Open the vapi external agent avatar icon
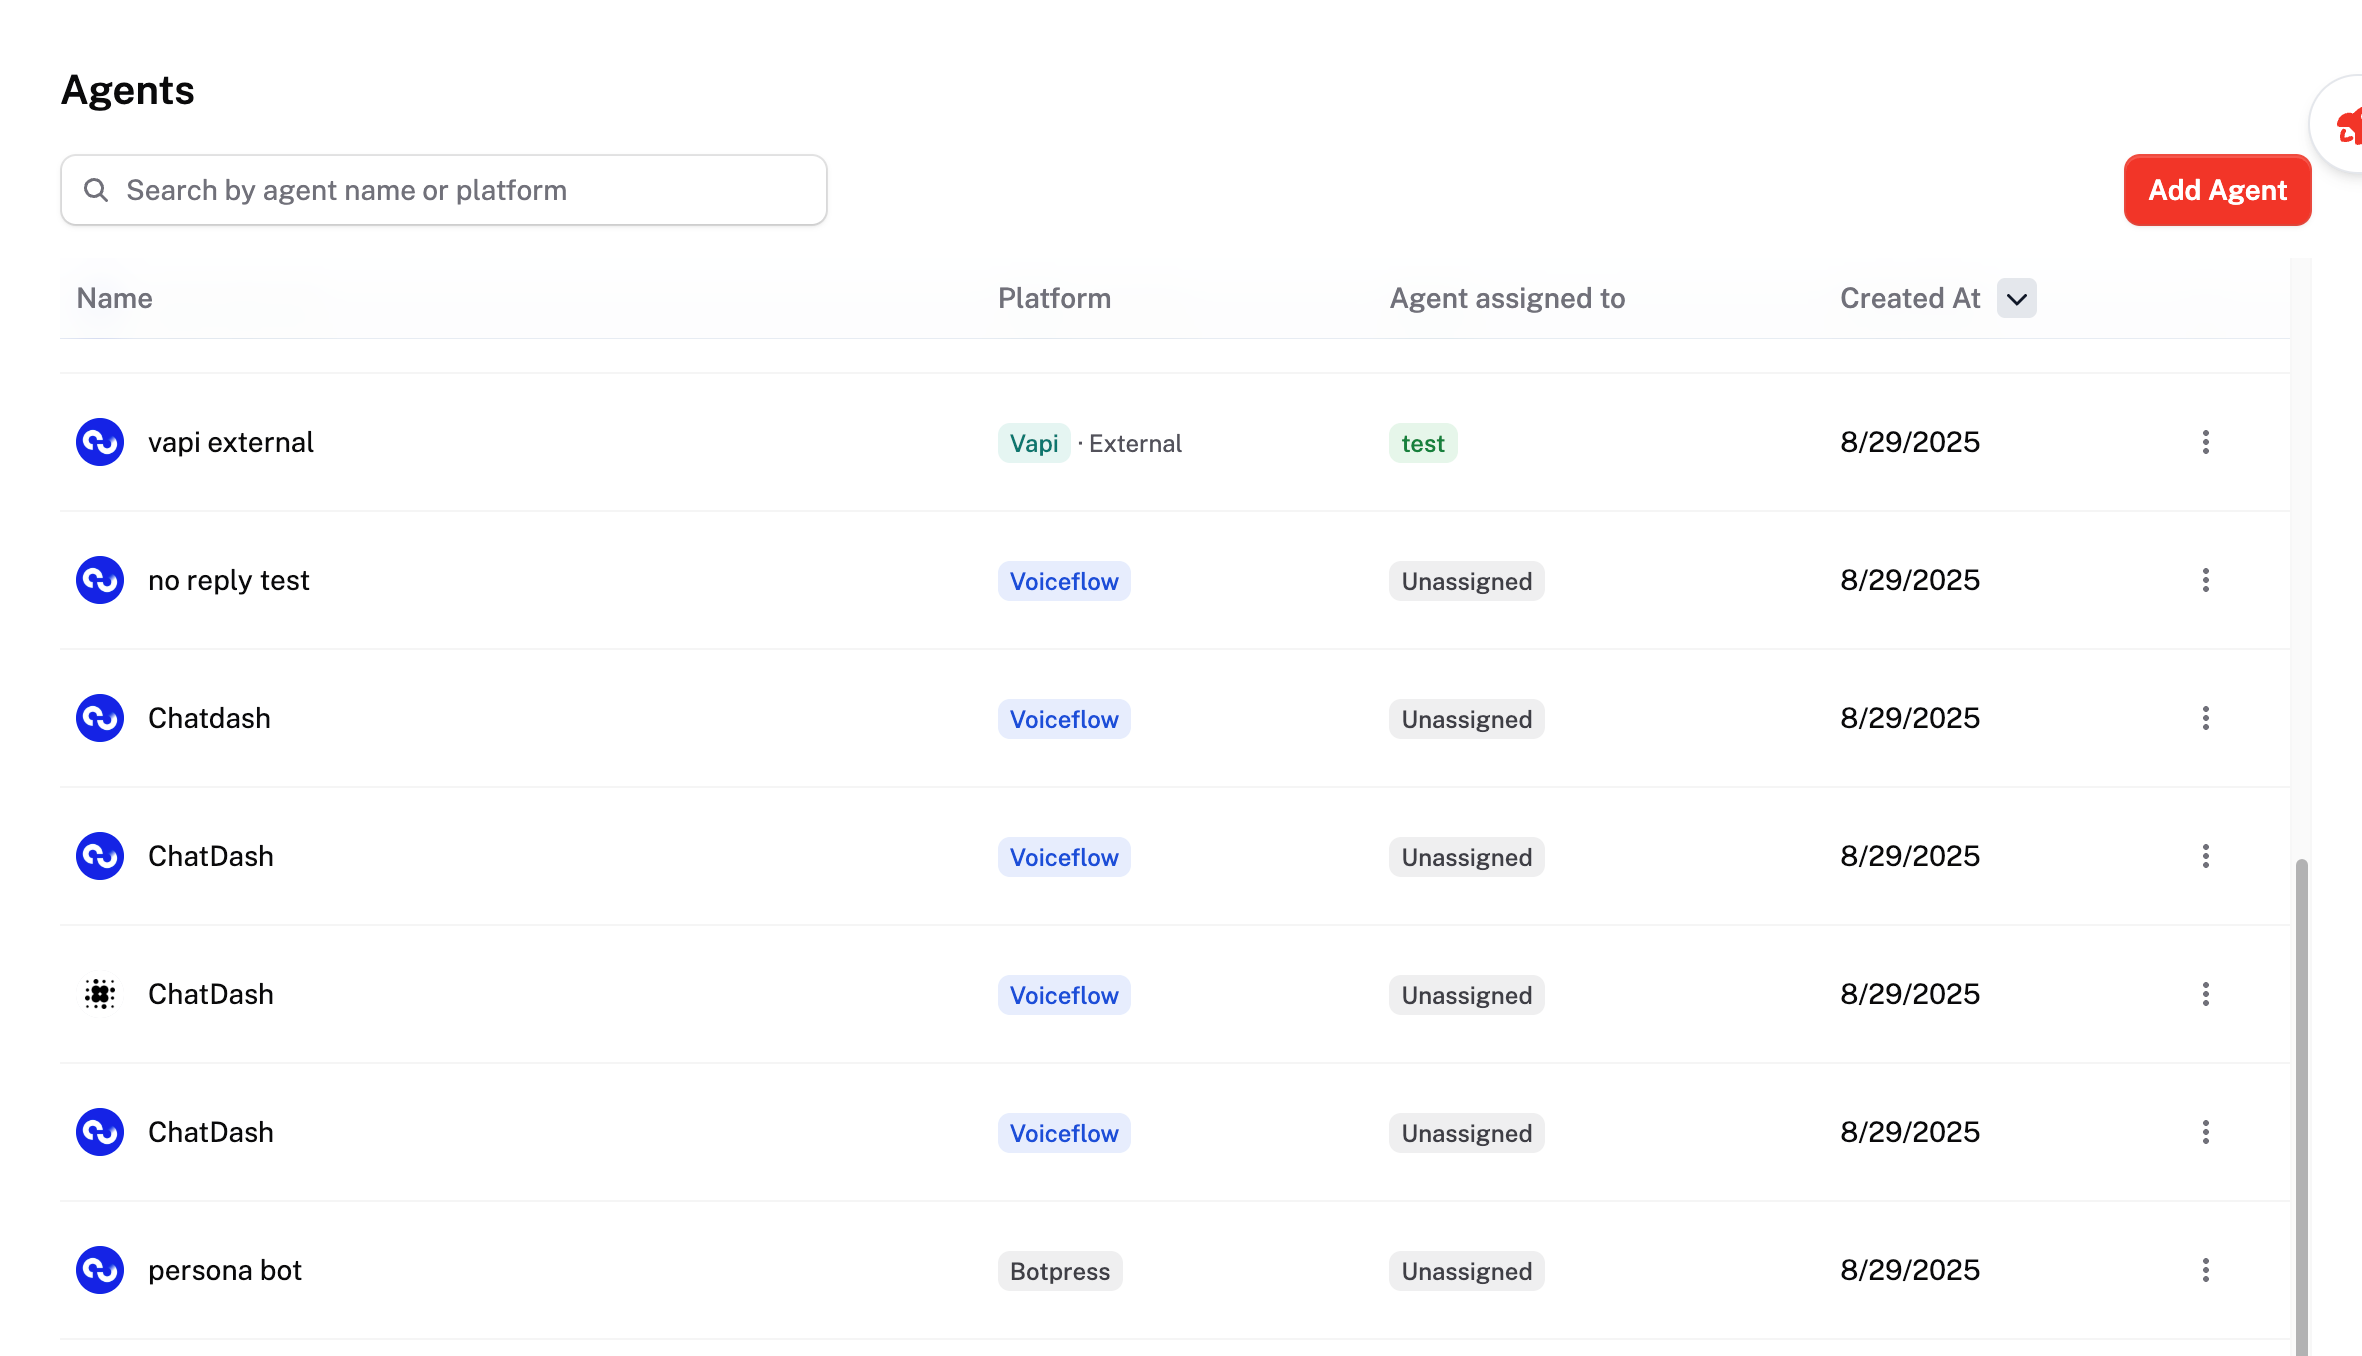This screenshot has width=2362, height=1356. 100,442
